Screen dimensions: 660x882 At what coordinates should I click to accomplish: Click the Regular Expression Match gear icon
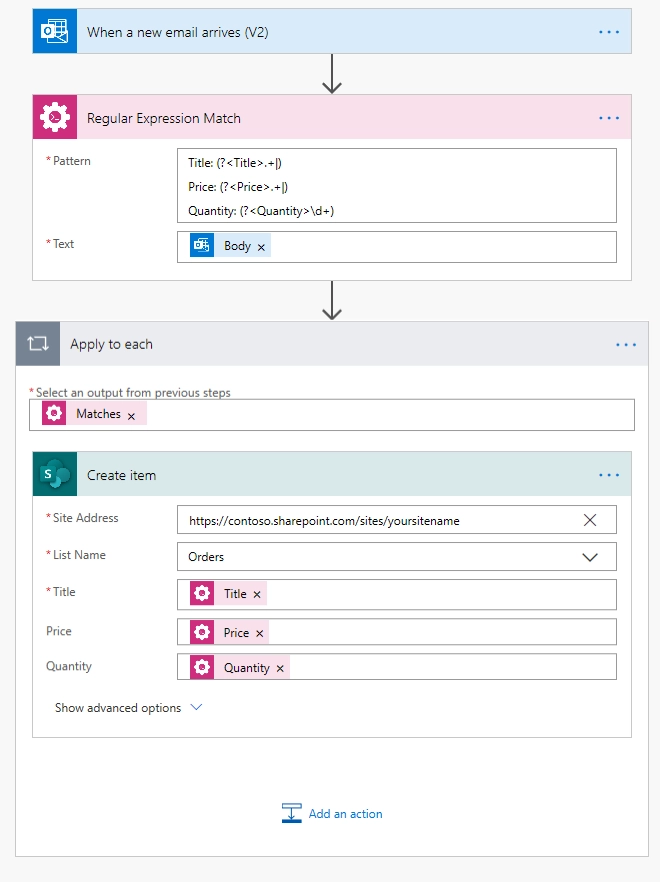coord(55,118)
